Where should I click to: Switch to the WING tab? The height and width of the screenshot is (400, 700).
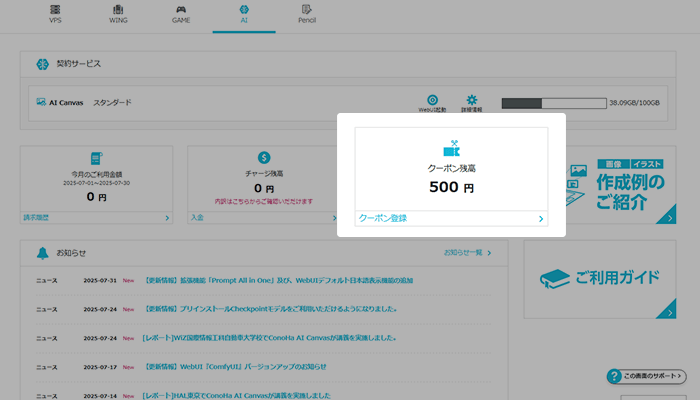[118, 15]
